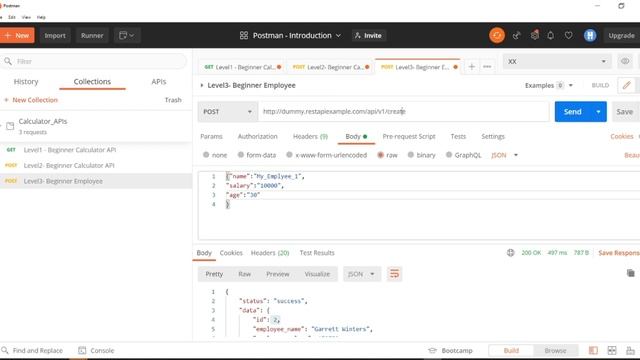Viewport: 640px width, 360px height.
Task: Click the sidebar Filter search field
Action: click(x=93, y=61)
